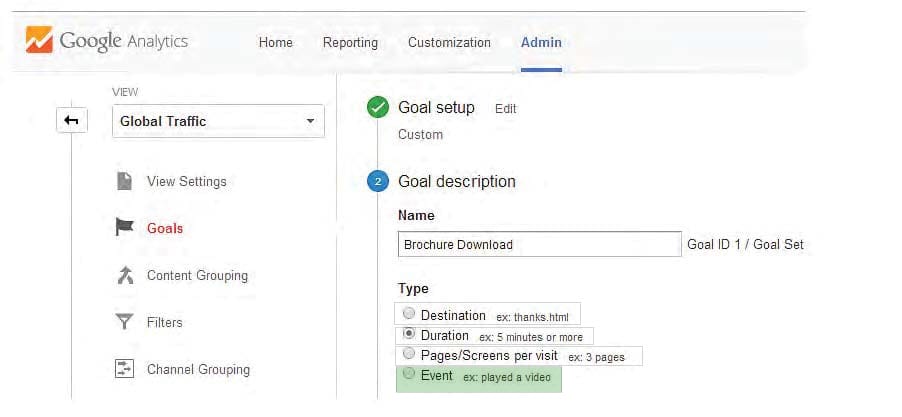Open the Channel Grouping settings link
This screenshot has height=417, width=902.
pos(198,369)
